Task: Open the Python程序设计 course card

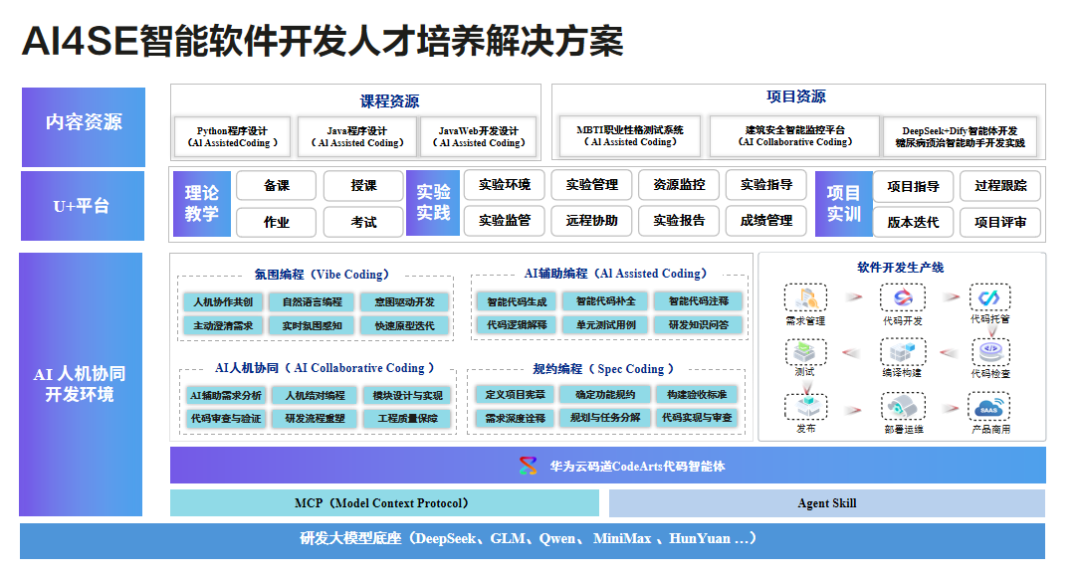Action: 232,136
